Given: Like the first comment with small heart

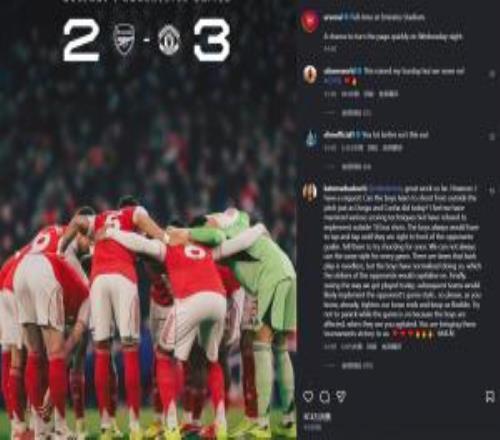Looking at the screenshot, I should click(x=491, y=74).
